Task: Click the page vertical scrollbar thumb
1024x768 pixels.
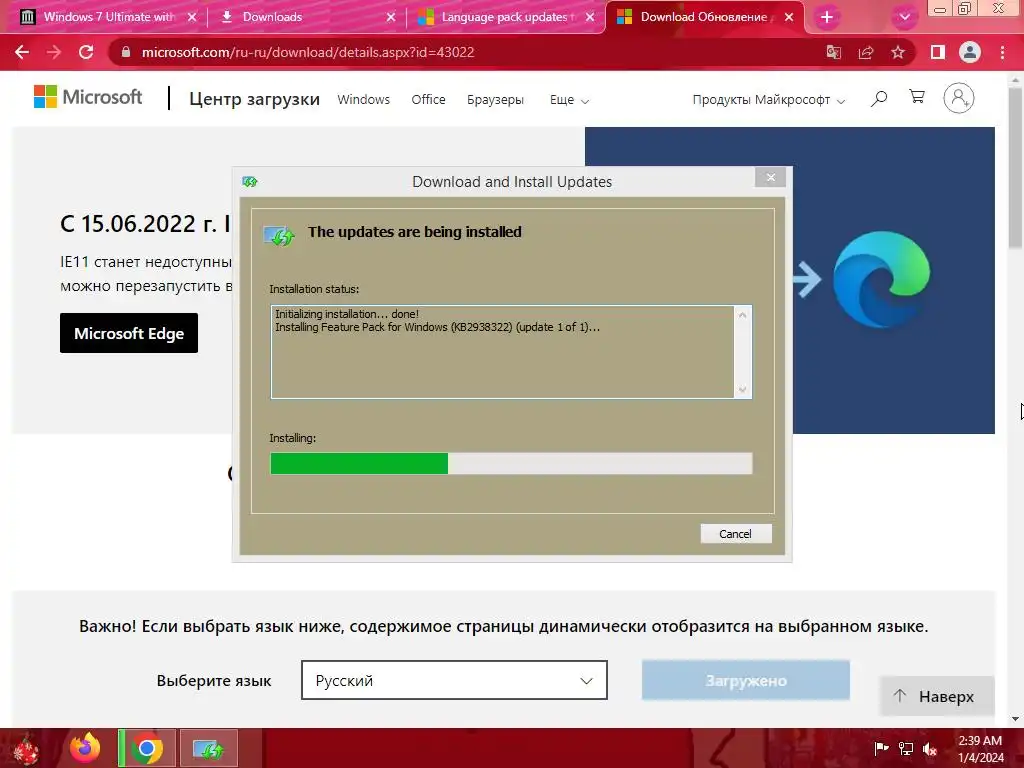Action: [x=1015, y=167]
